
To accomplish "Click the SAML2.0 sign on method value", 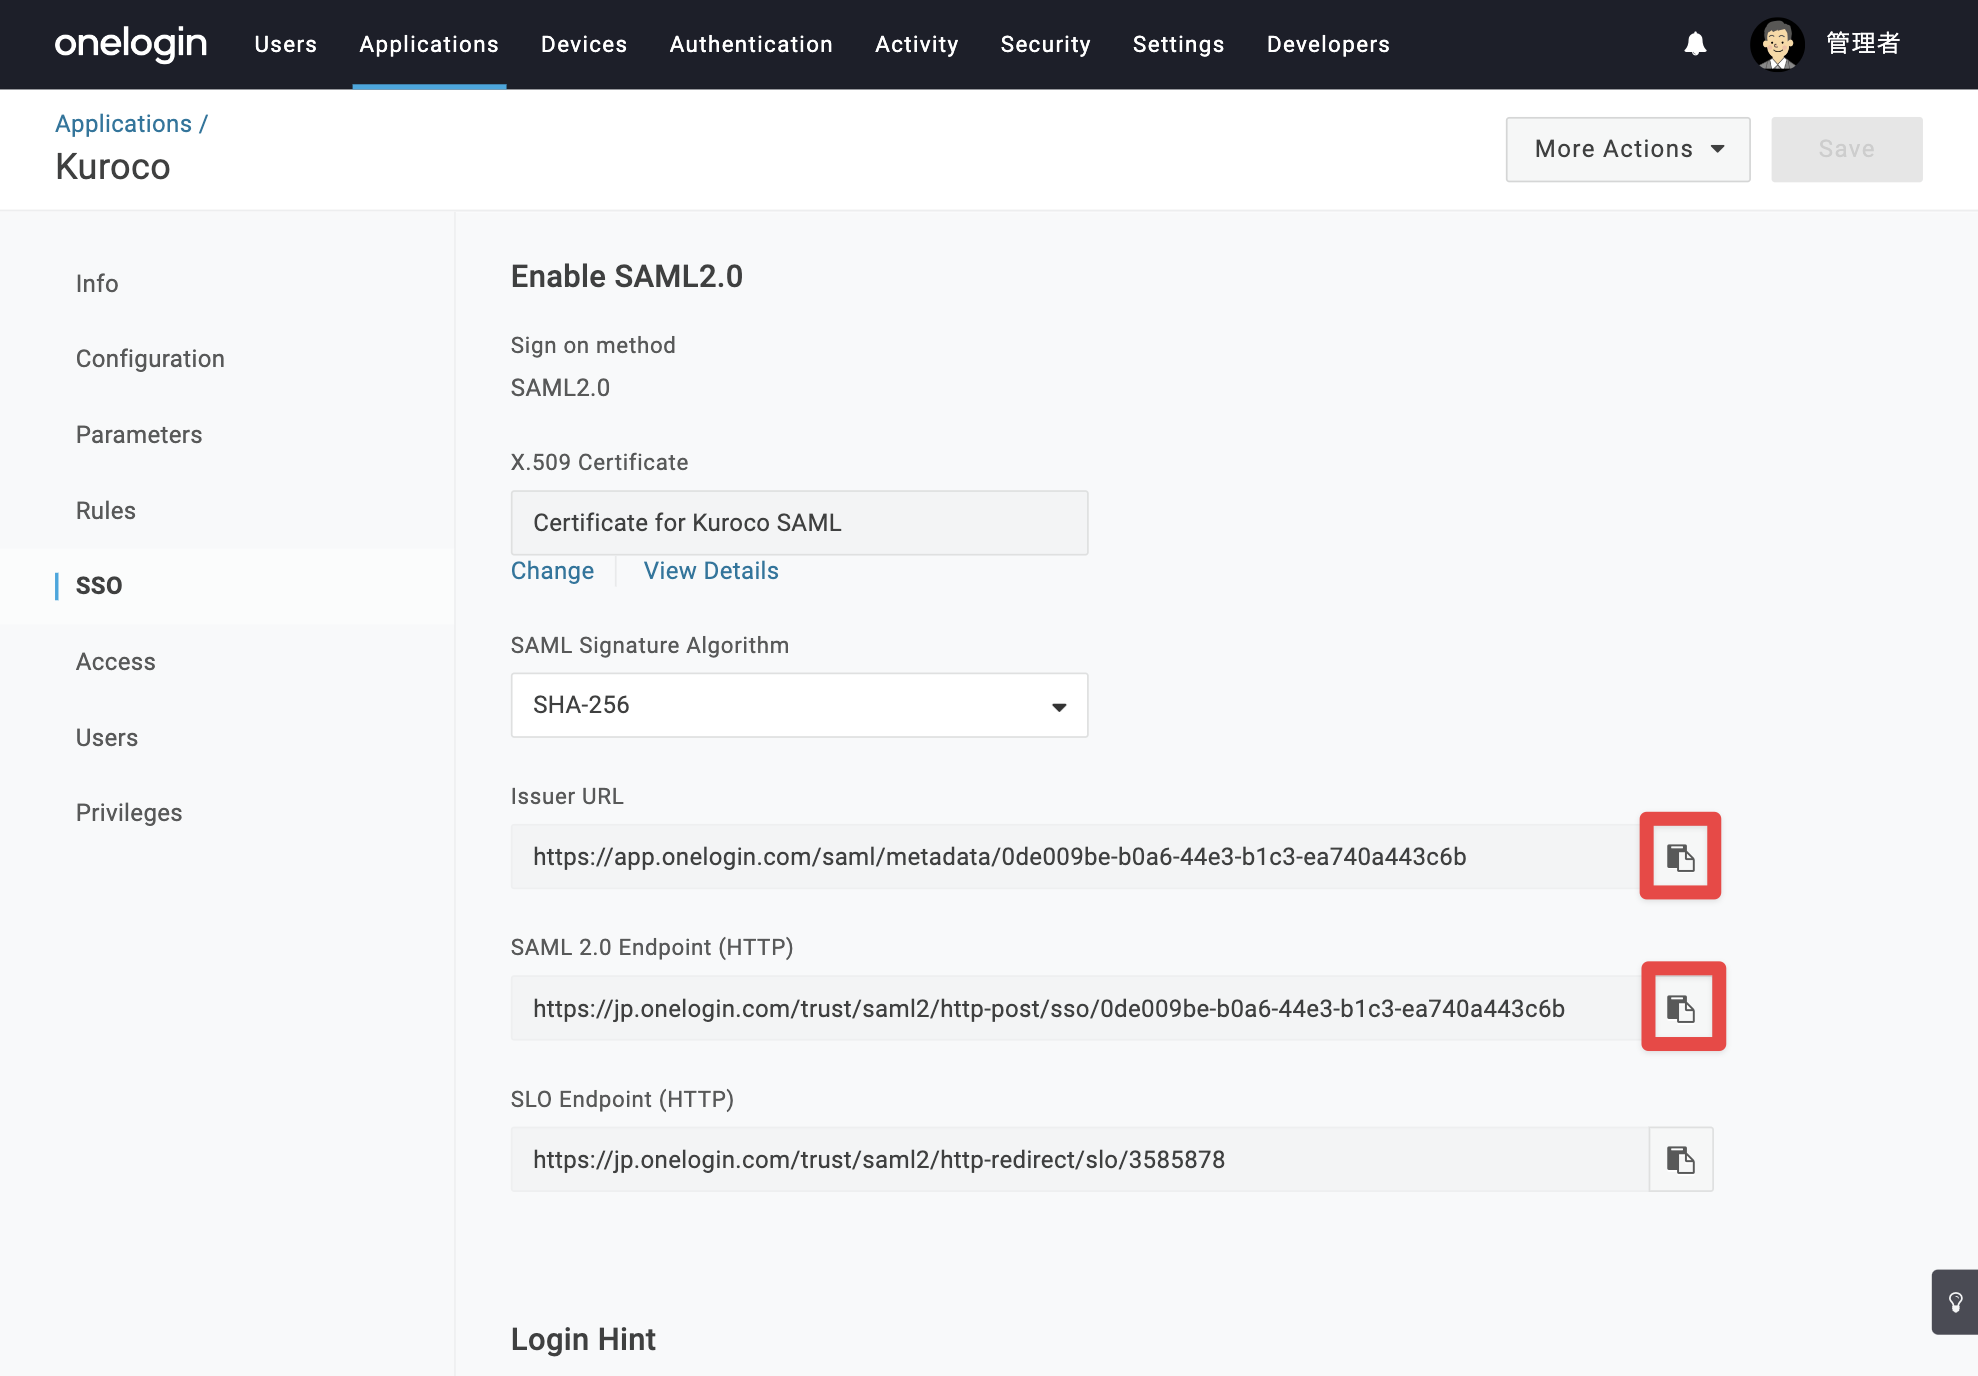I will coord(560,388).
